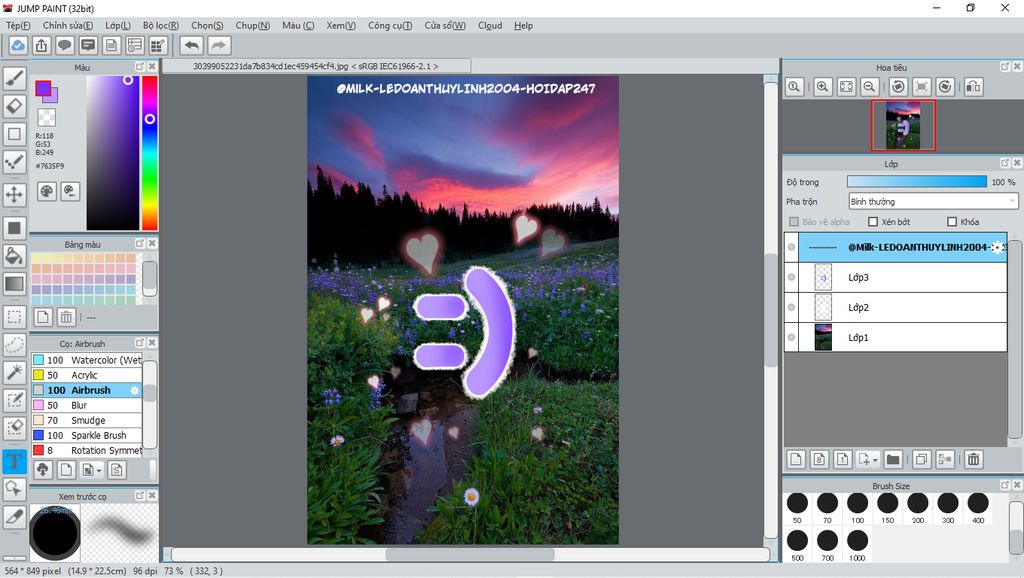Adjust the Độ trong opacity slider
This screenshot has height=578, width=1024.
(x=917, y=182)
